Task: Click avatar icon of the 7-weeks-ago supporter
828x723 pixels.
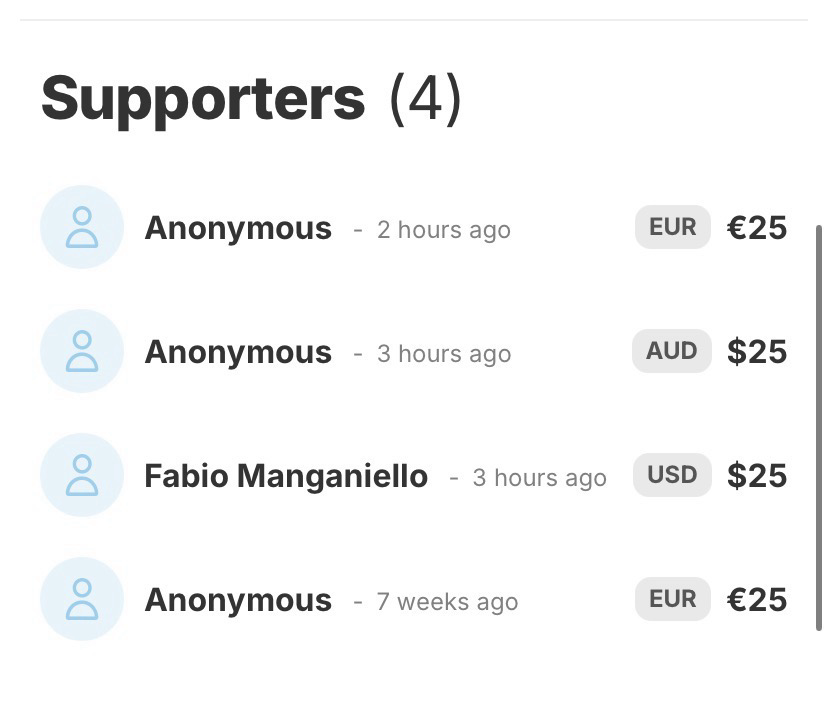Action: pyautogui.click(x=82, y=599)
